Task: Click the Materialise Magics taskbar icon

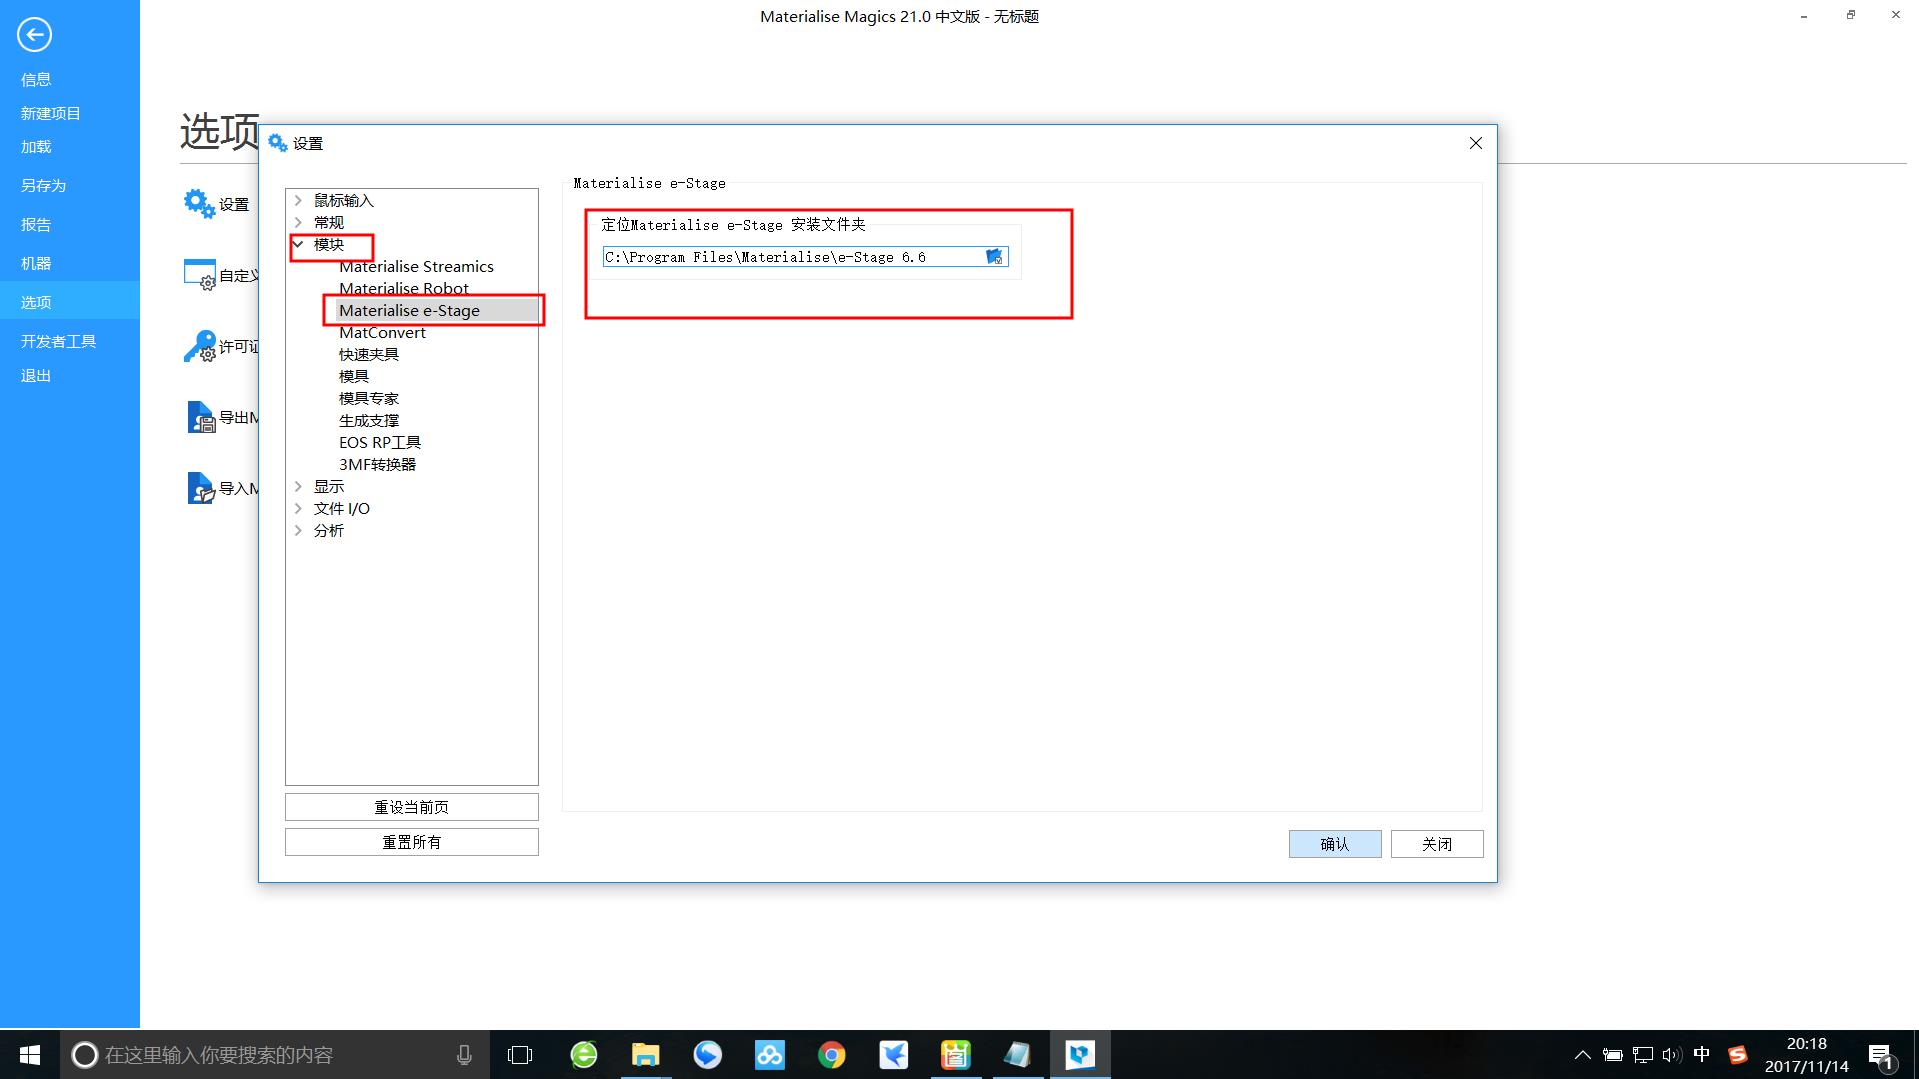Action: click(1079, 1055)
